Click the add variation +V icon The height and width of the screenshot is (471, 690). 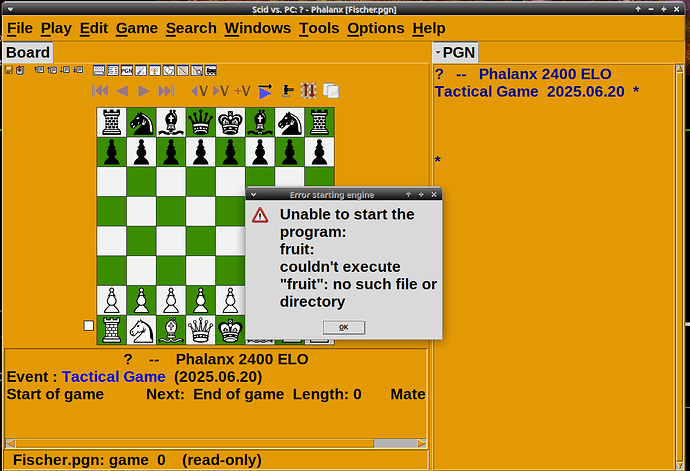click(242, 91)
